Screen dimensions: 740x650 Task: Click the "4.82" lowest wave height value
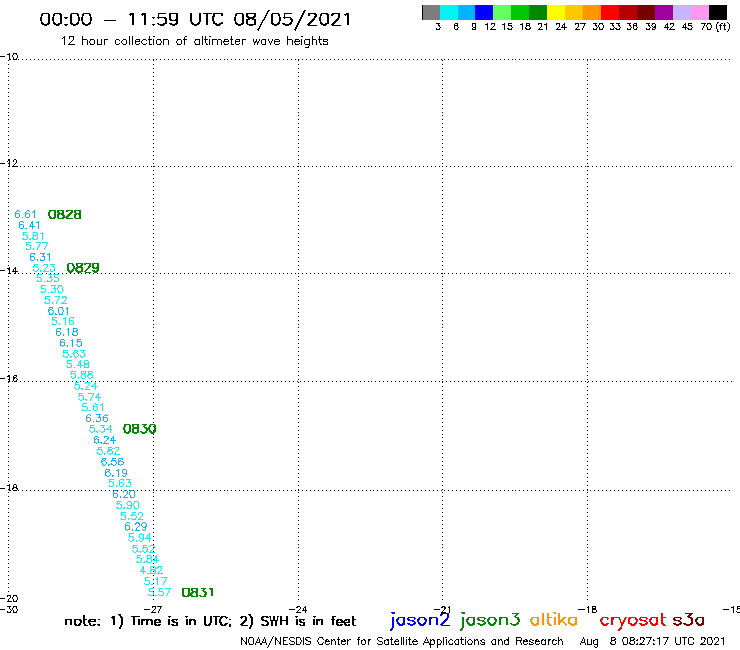(151, 570)
